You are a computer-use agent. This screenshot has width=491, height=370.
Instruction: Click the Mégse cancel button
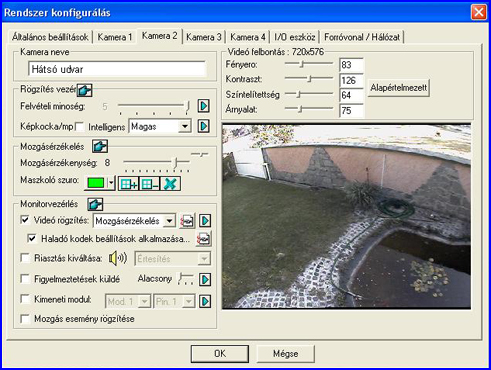pyautogui.click(x=286, y=354)
